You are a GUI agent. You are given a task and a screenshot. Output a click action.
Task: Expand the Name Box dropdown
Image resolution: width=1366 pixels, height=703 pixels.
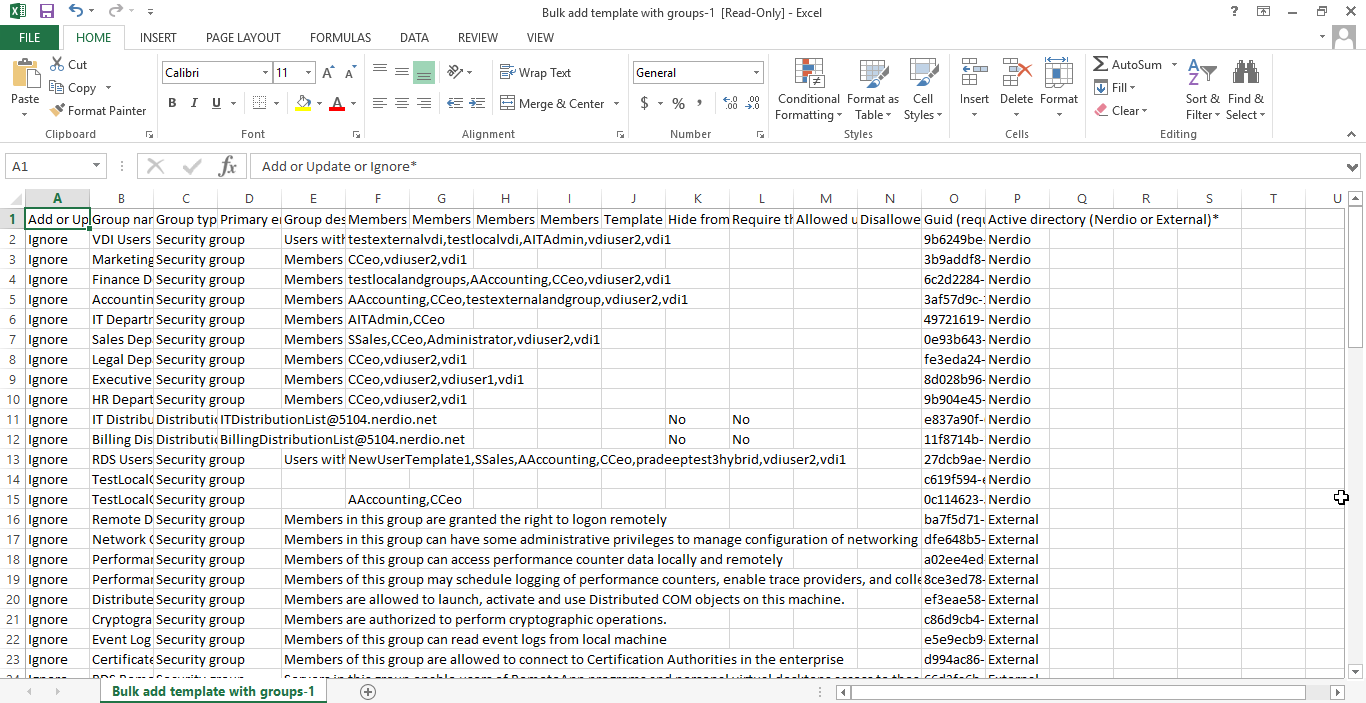[97, 167]
